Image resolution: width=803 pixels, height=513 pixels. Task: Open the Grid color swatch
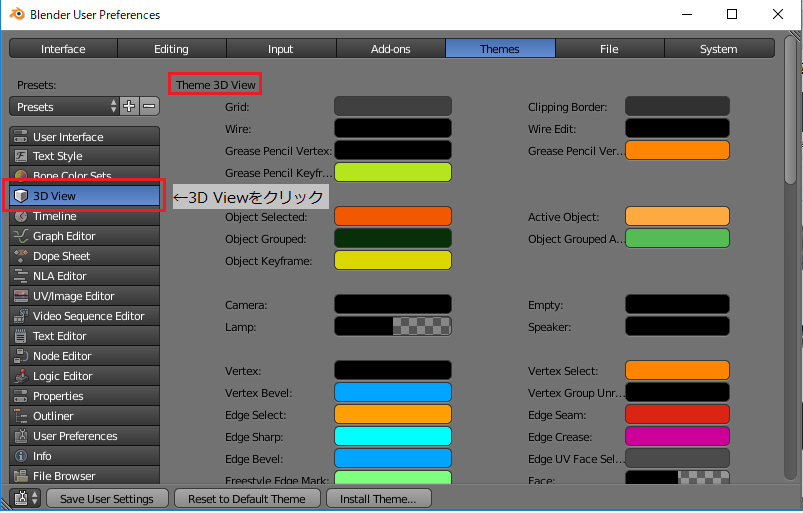tap(393, 106)
